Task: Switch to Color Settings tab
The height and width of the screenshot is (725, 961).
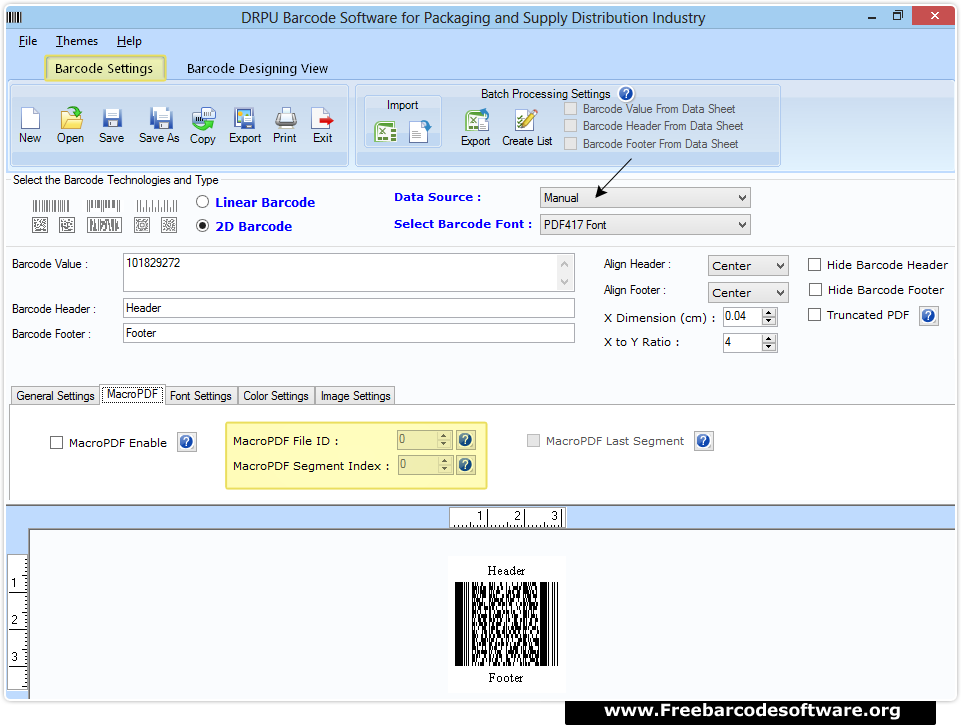Action: point(276,396)
